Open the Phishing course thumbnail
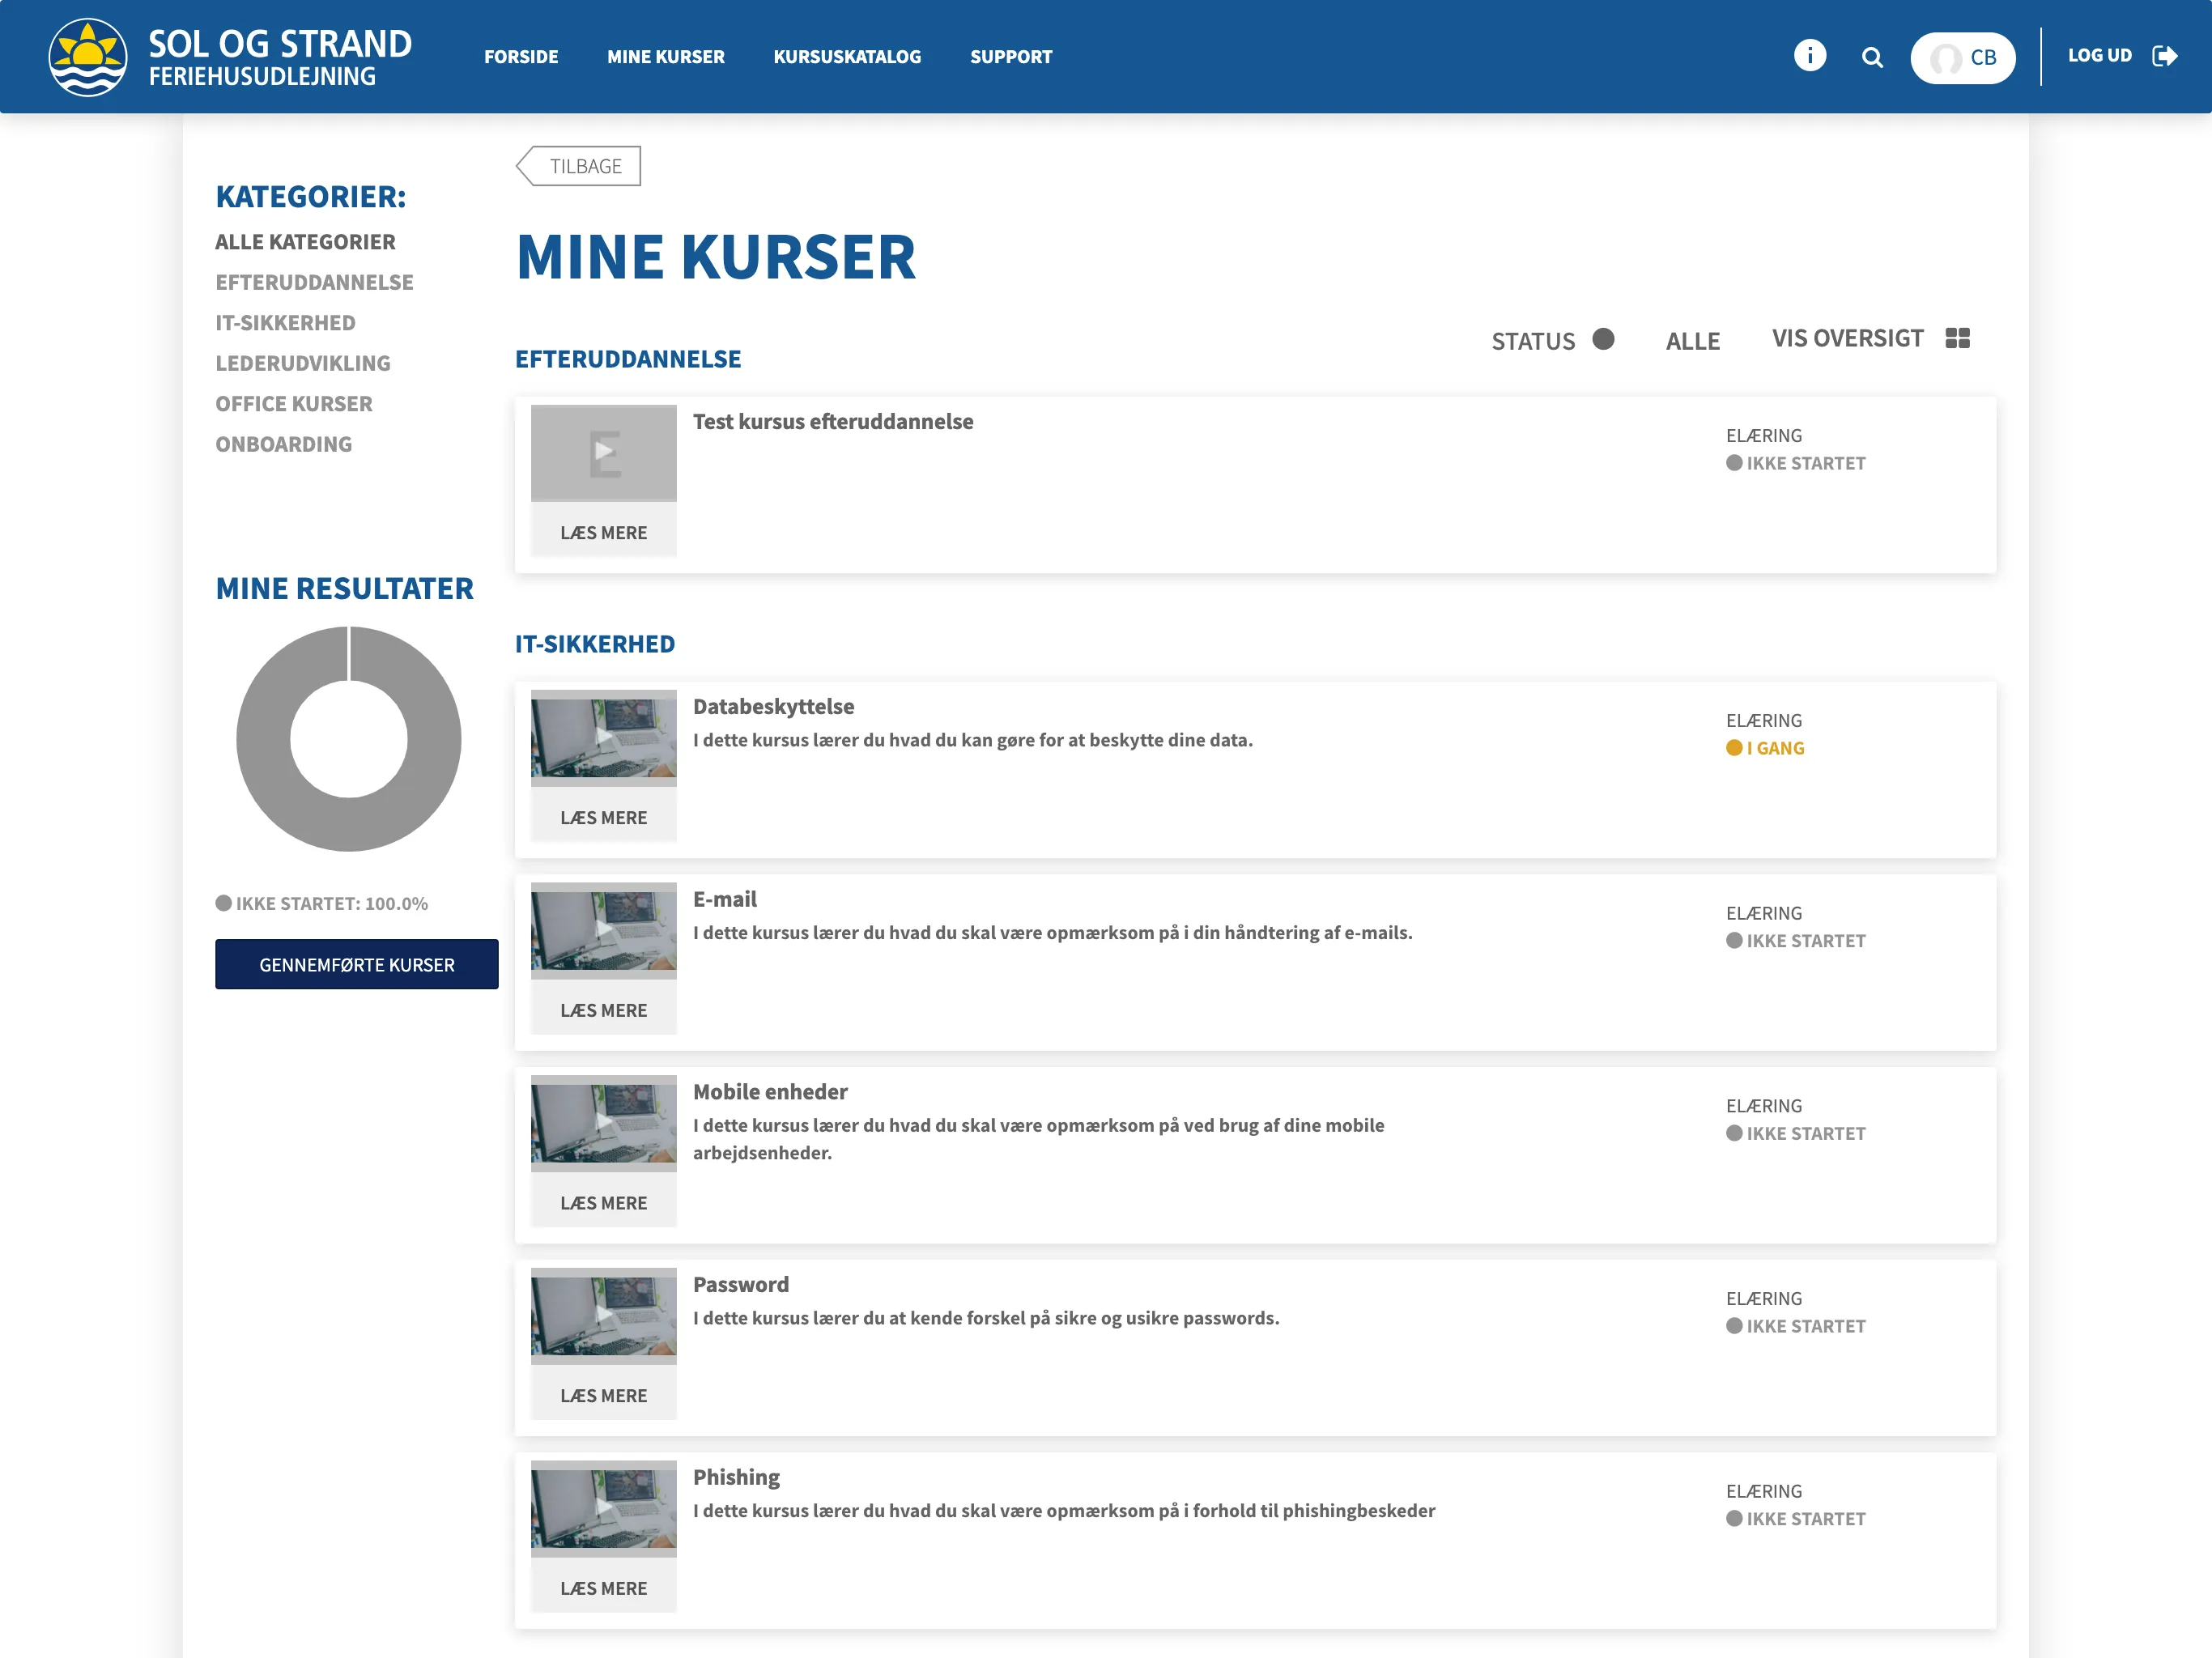The image size is (2212, 1658). pyautogui.click(x=603, y=1509)
